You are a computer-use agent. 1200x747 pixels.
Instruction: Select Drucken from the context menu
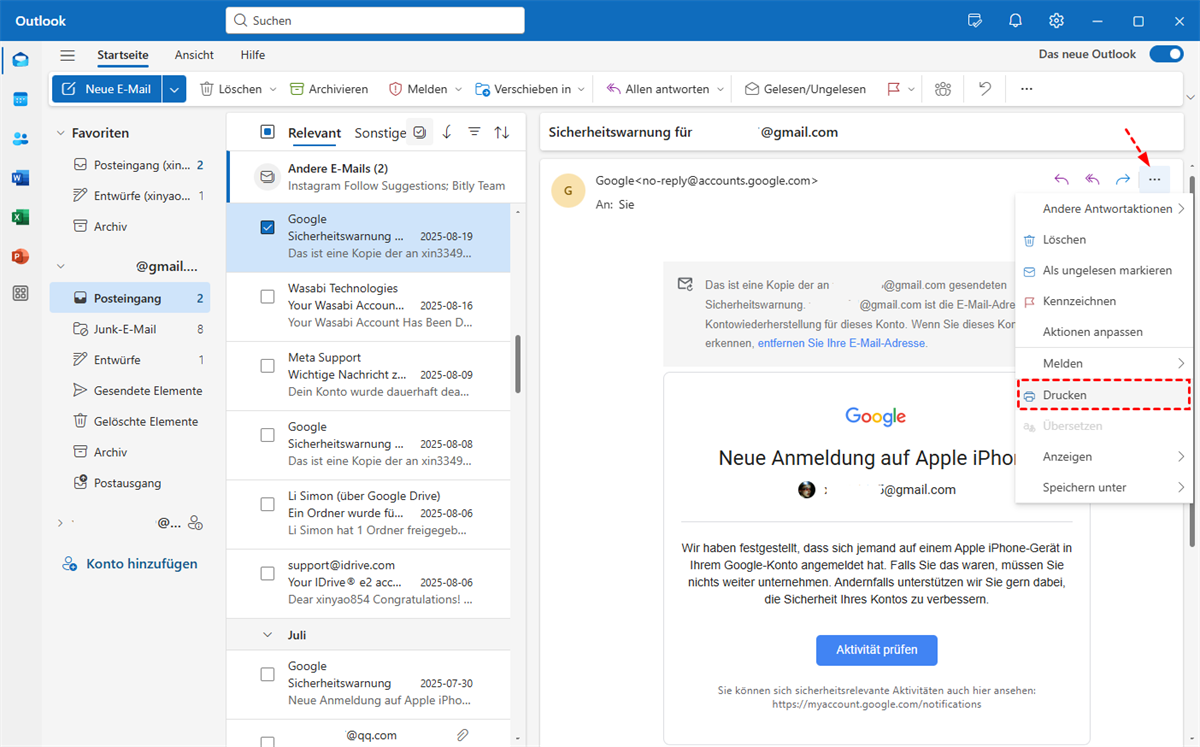click(1064, 395)
